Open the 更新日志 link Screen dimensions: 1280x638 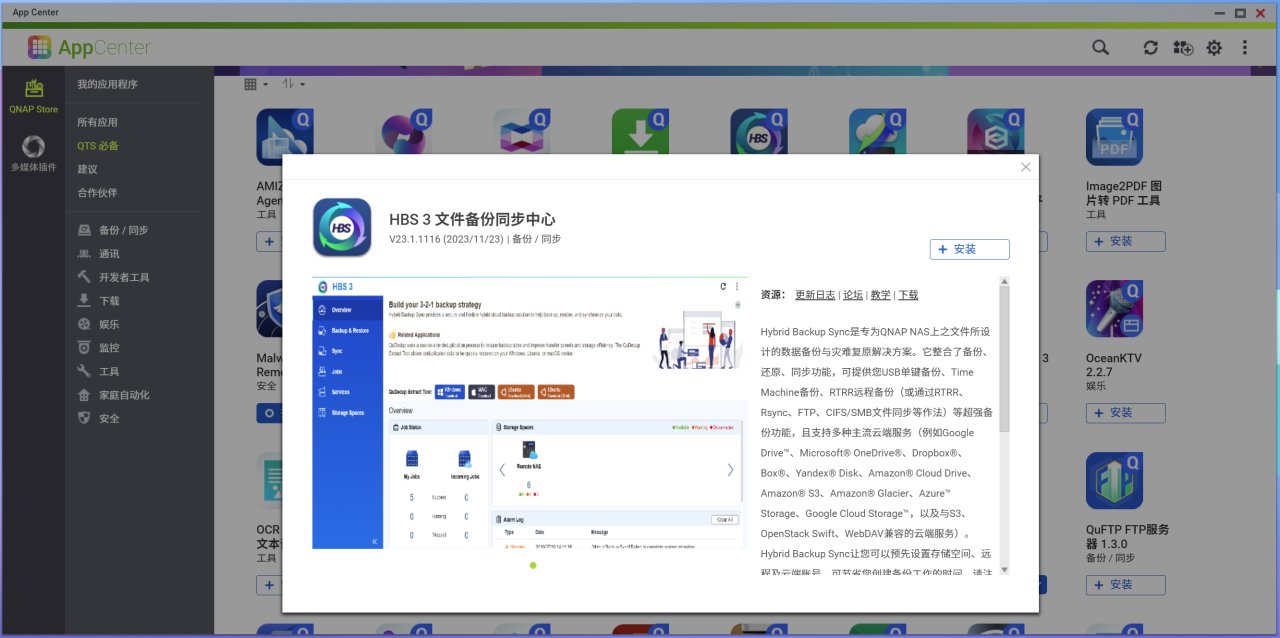click(x=815, y=295)
